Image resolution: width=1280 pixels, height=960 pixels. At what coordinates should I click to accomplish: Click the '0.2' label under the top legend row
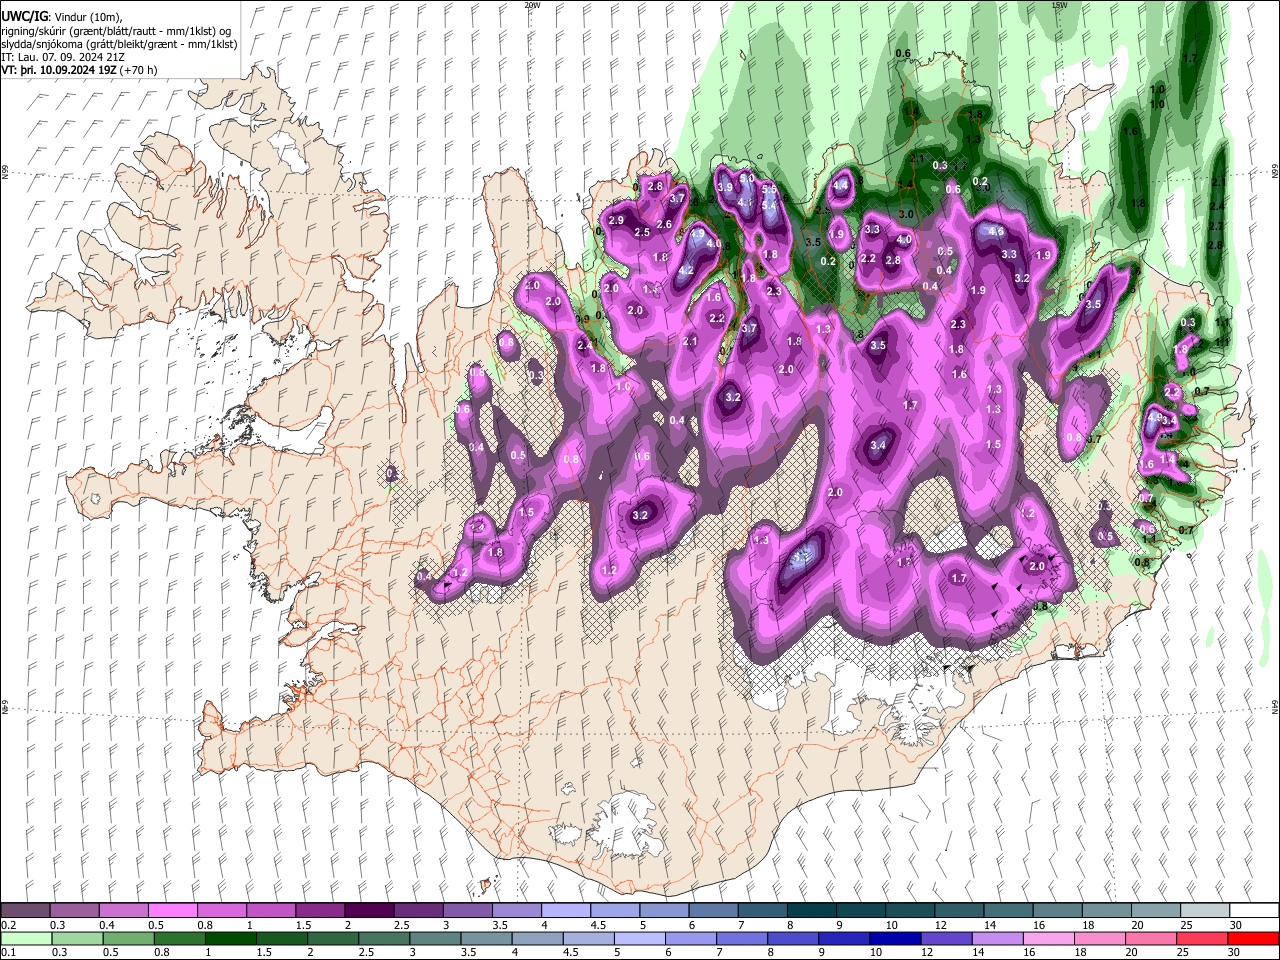8,925
